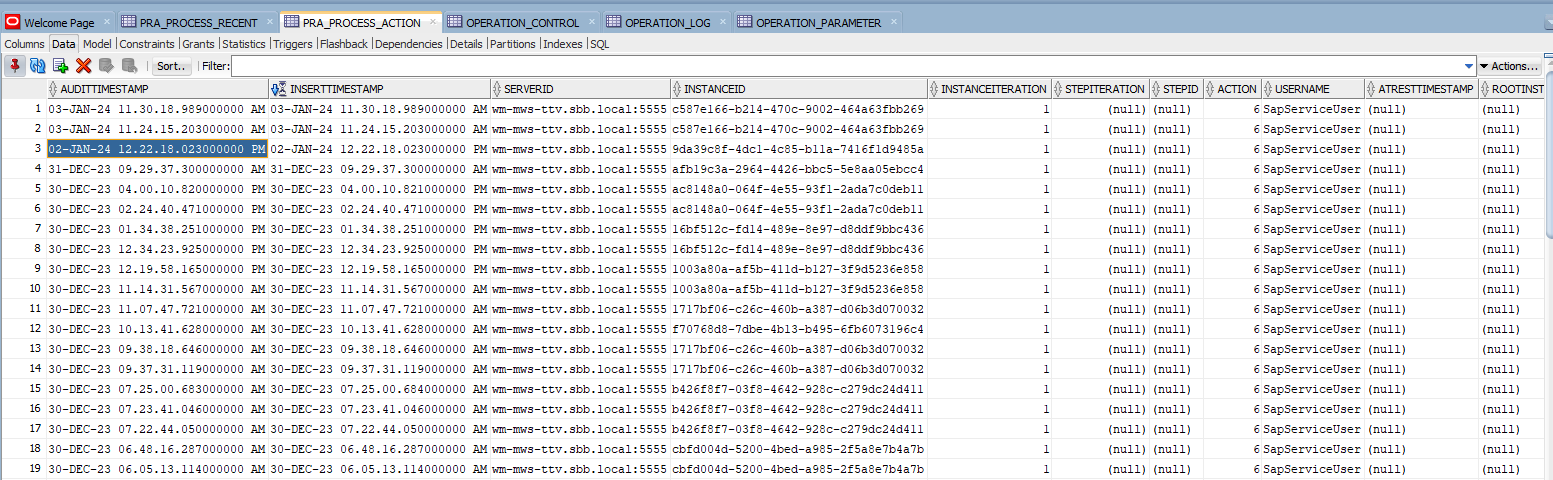The height and width of the screenshot is (480, 1553).
Task: Click the Oracle icon on Welcome Page tab
Action: coord(13,22)
